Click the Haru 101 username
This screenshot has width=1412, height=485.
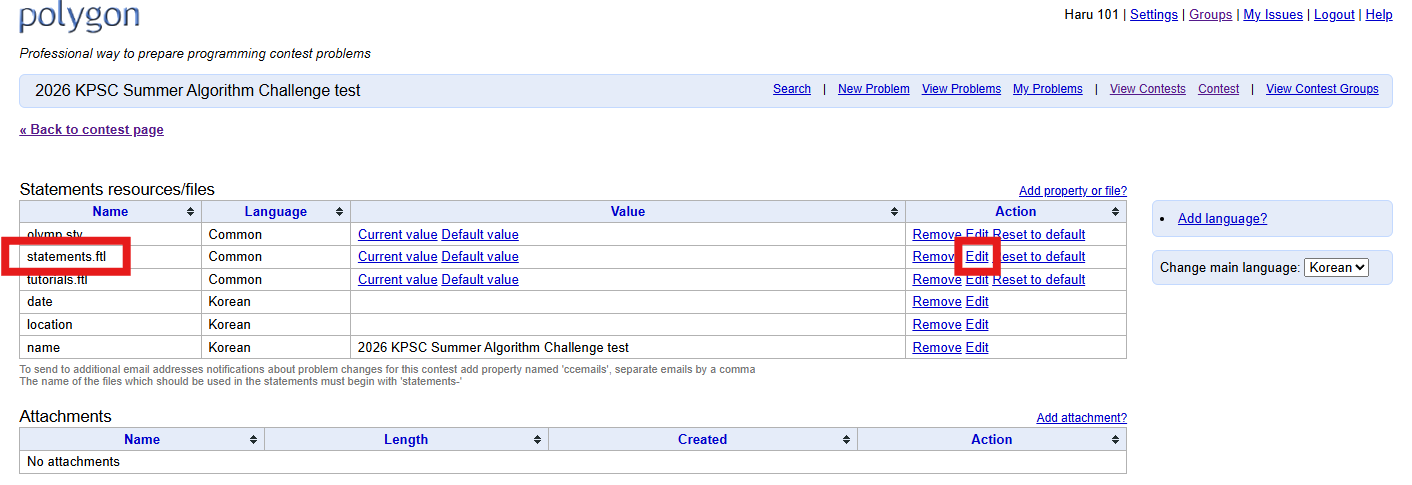point(1092,15)
